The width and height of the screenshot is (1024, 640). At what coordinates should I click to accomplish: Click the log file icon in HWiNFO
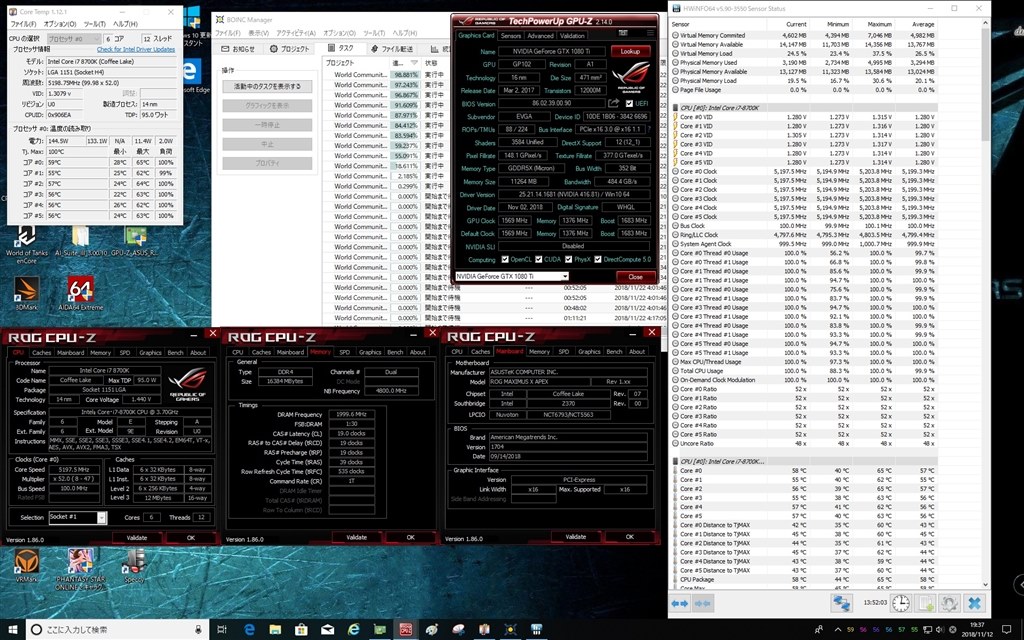(x=926, y=603)
